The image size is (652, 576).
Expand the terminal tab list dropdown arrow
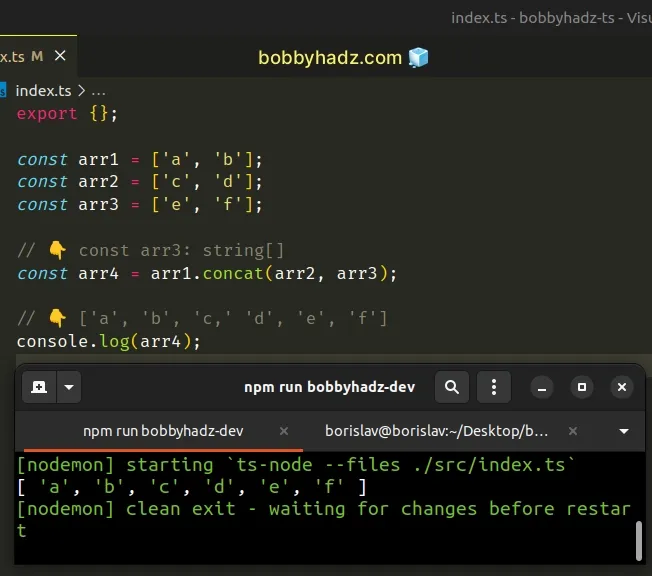pos(624,431)
